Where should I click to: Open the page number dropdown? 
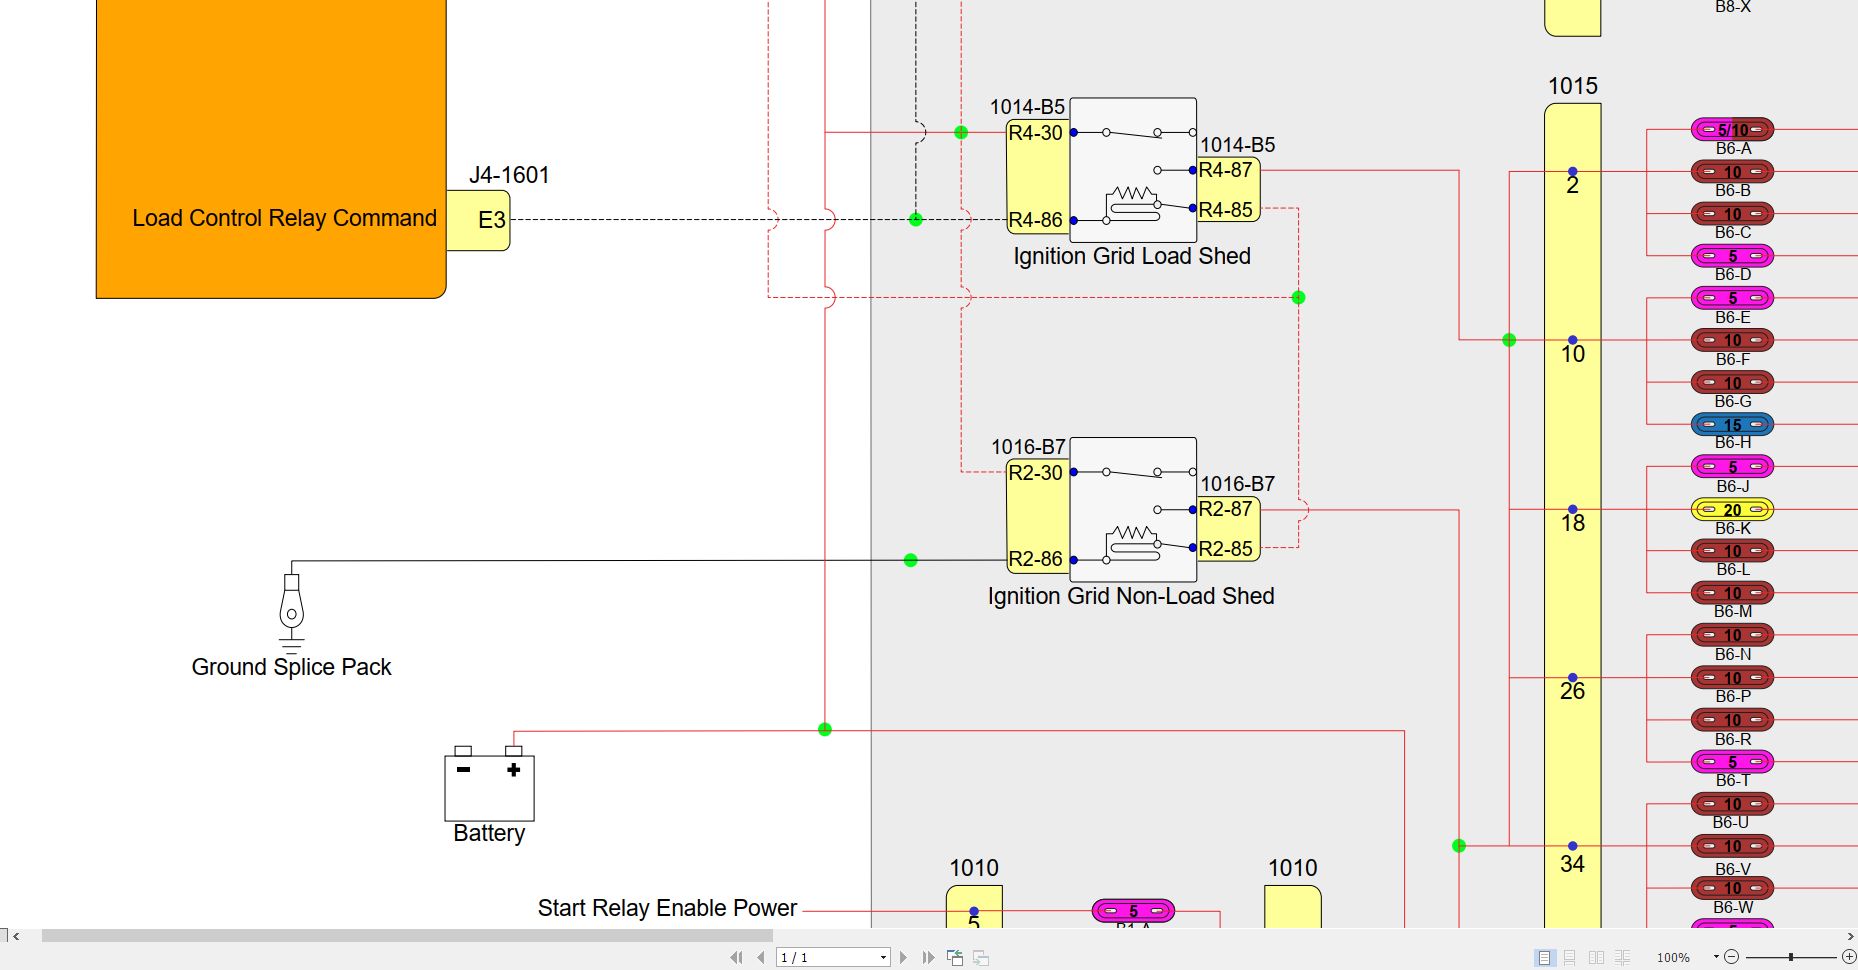point(883,958)
